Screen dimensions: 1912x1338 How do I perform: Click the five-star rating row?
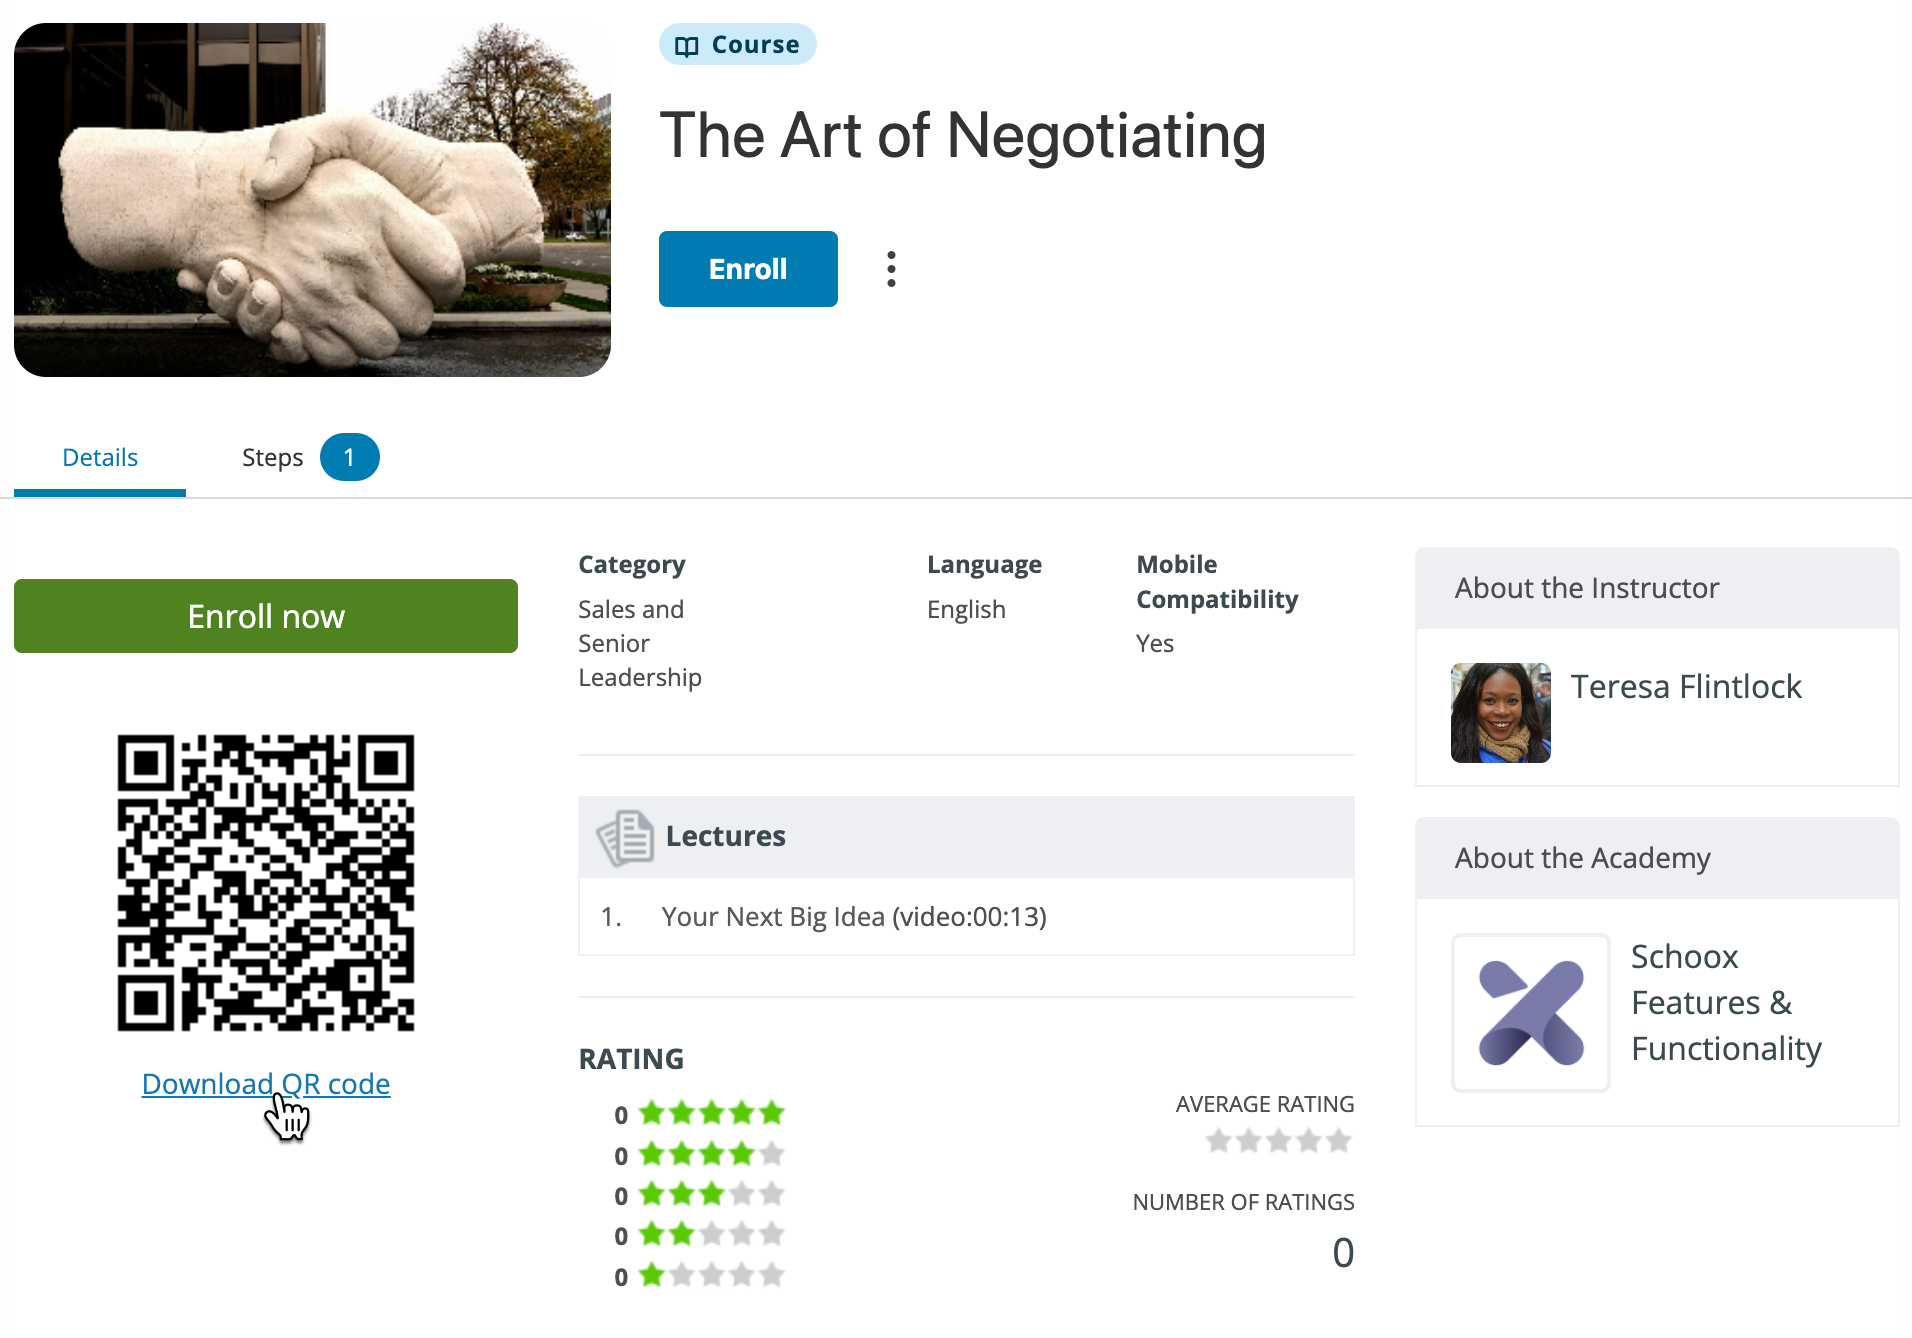click(699, 1113)
